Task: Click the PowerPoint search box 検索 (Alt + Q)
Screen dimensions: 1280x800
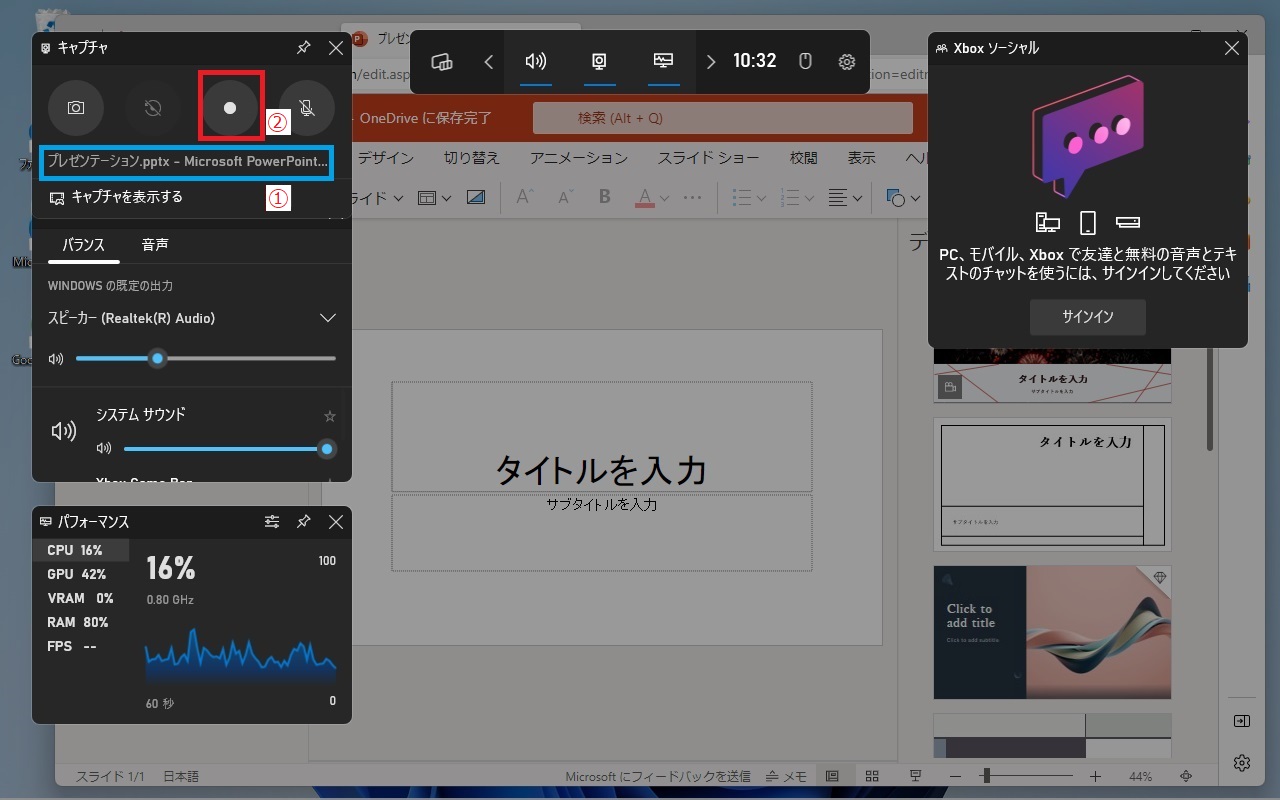Action: tap(723, 118)
